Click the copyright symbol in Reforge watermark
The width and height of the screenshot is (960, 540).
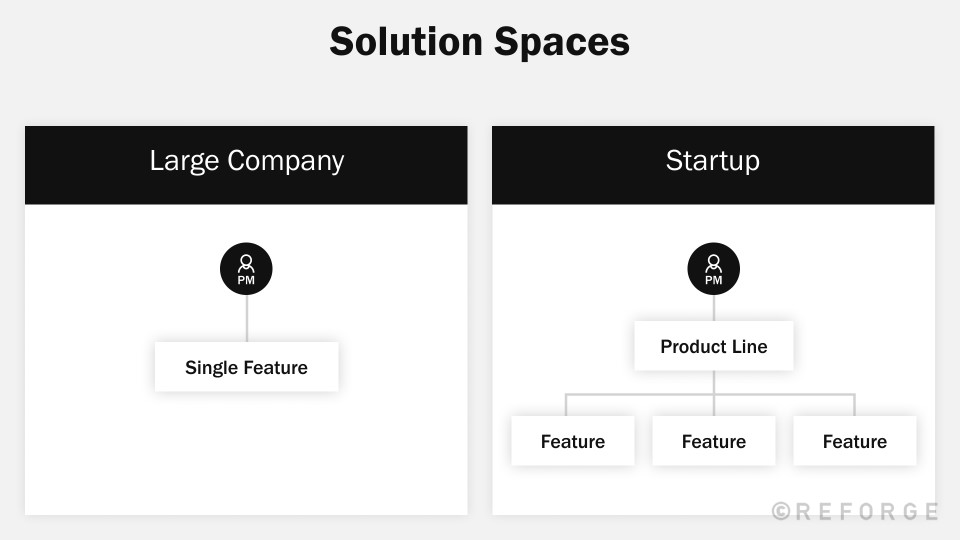click(782, 511)
